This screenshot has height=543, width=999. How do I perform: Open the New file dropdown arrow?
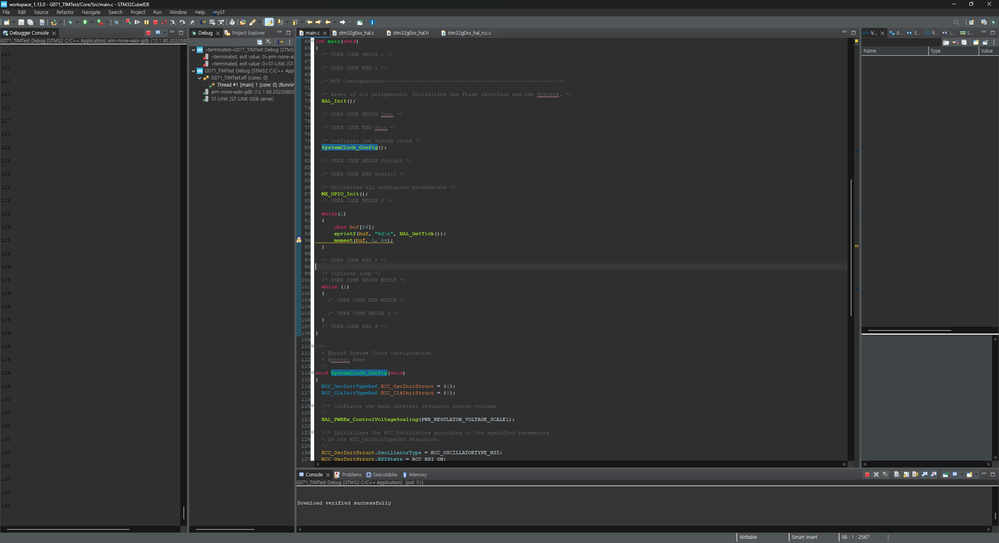[13, 22]
